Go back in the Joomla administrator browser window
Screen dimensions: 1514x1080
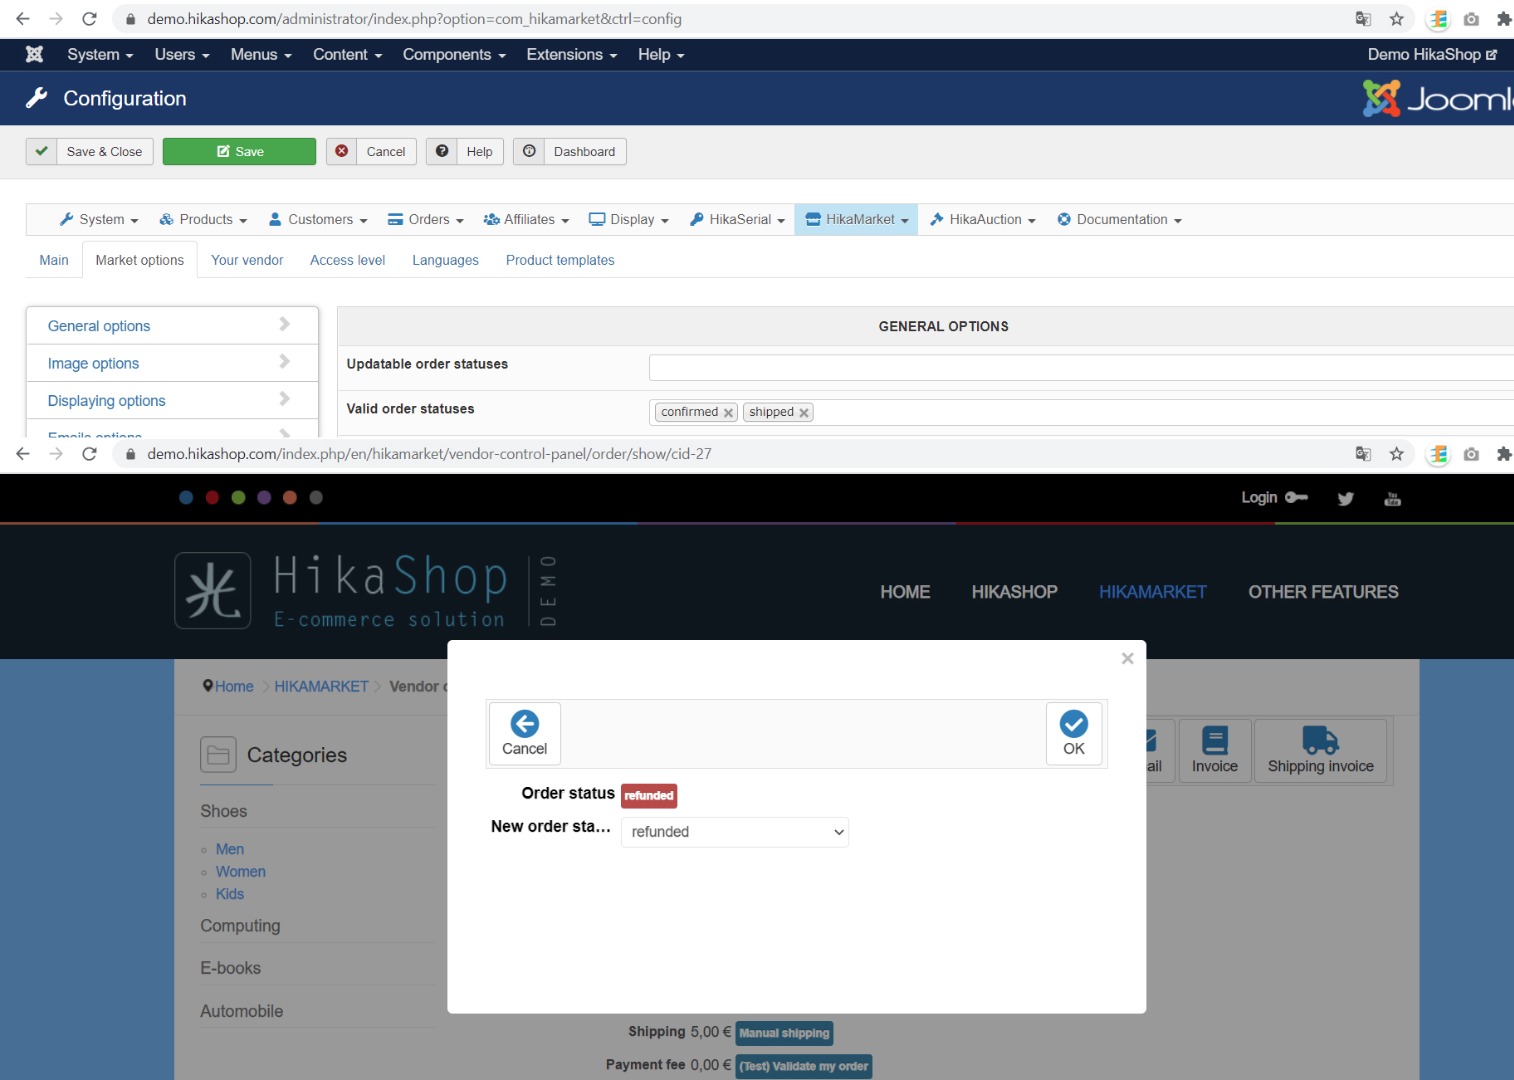(x=23, y=19)
